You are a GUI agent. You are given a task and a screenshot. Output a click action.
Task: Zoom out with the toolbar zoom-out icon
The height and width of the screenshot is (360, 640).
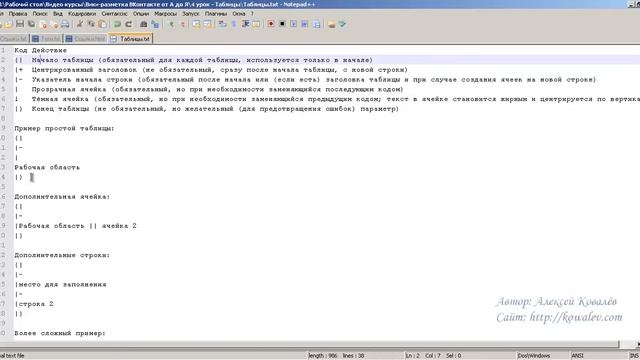point(182,24)
